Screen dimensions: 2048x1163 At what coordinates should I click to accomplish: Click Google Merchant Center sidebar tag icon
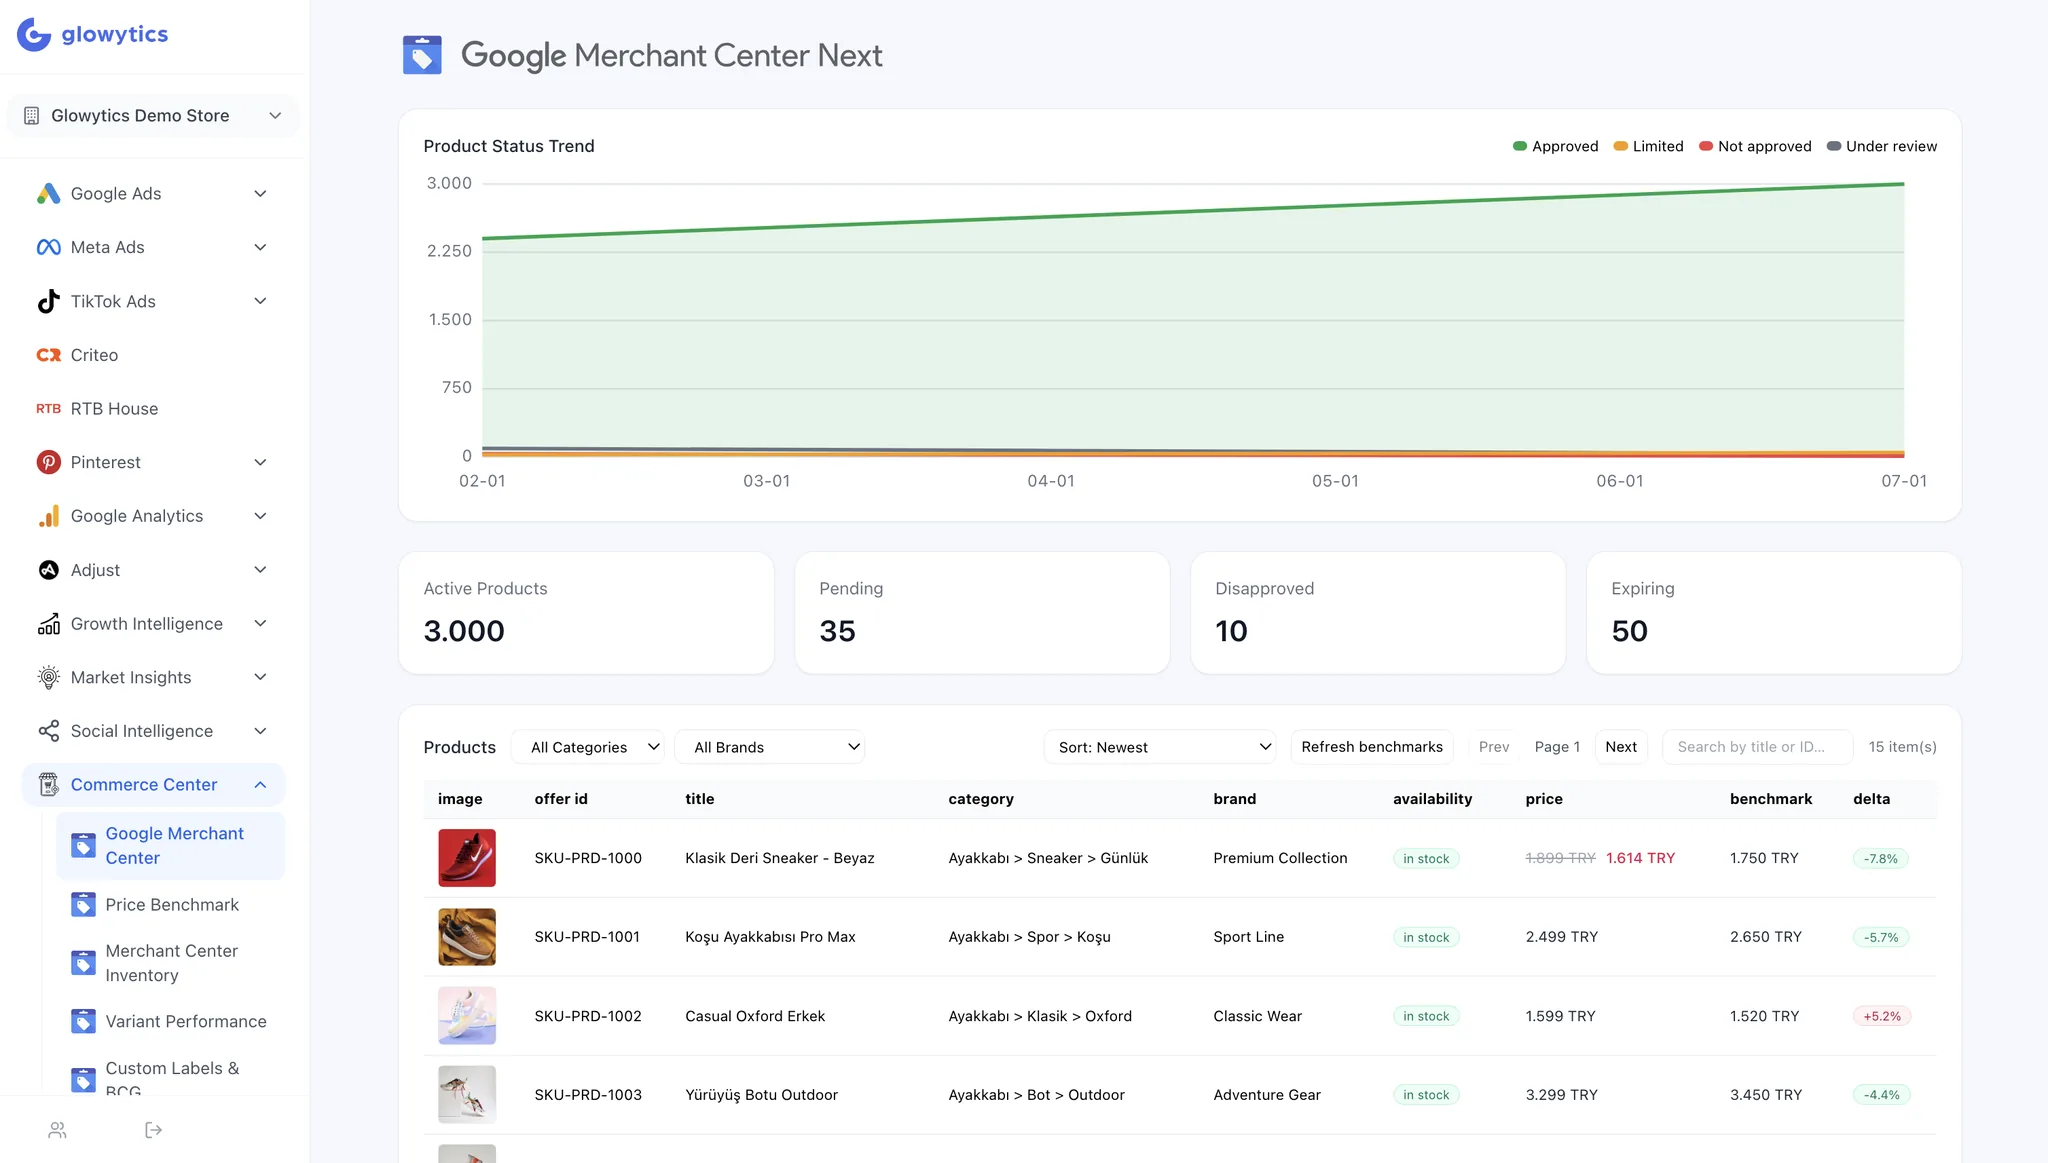pyautogui.click(x=84, y=846)
